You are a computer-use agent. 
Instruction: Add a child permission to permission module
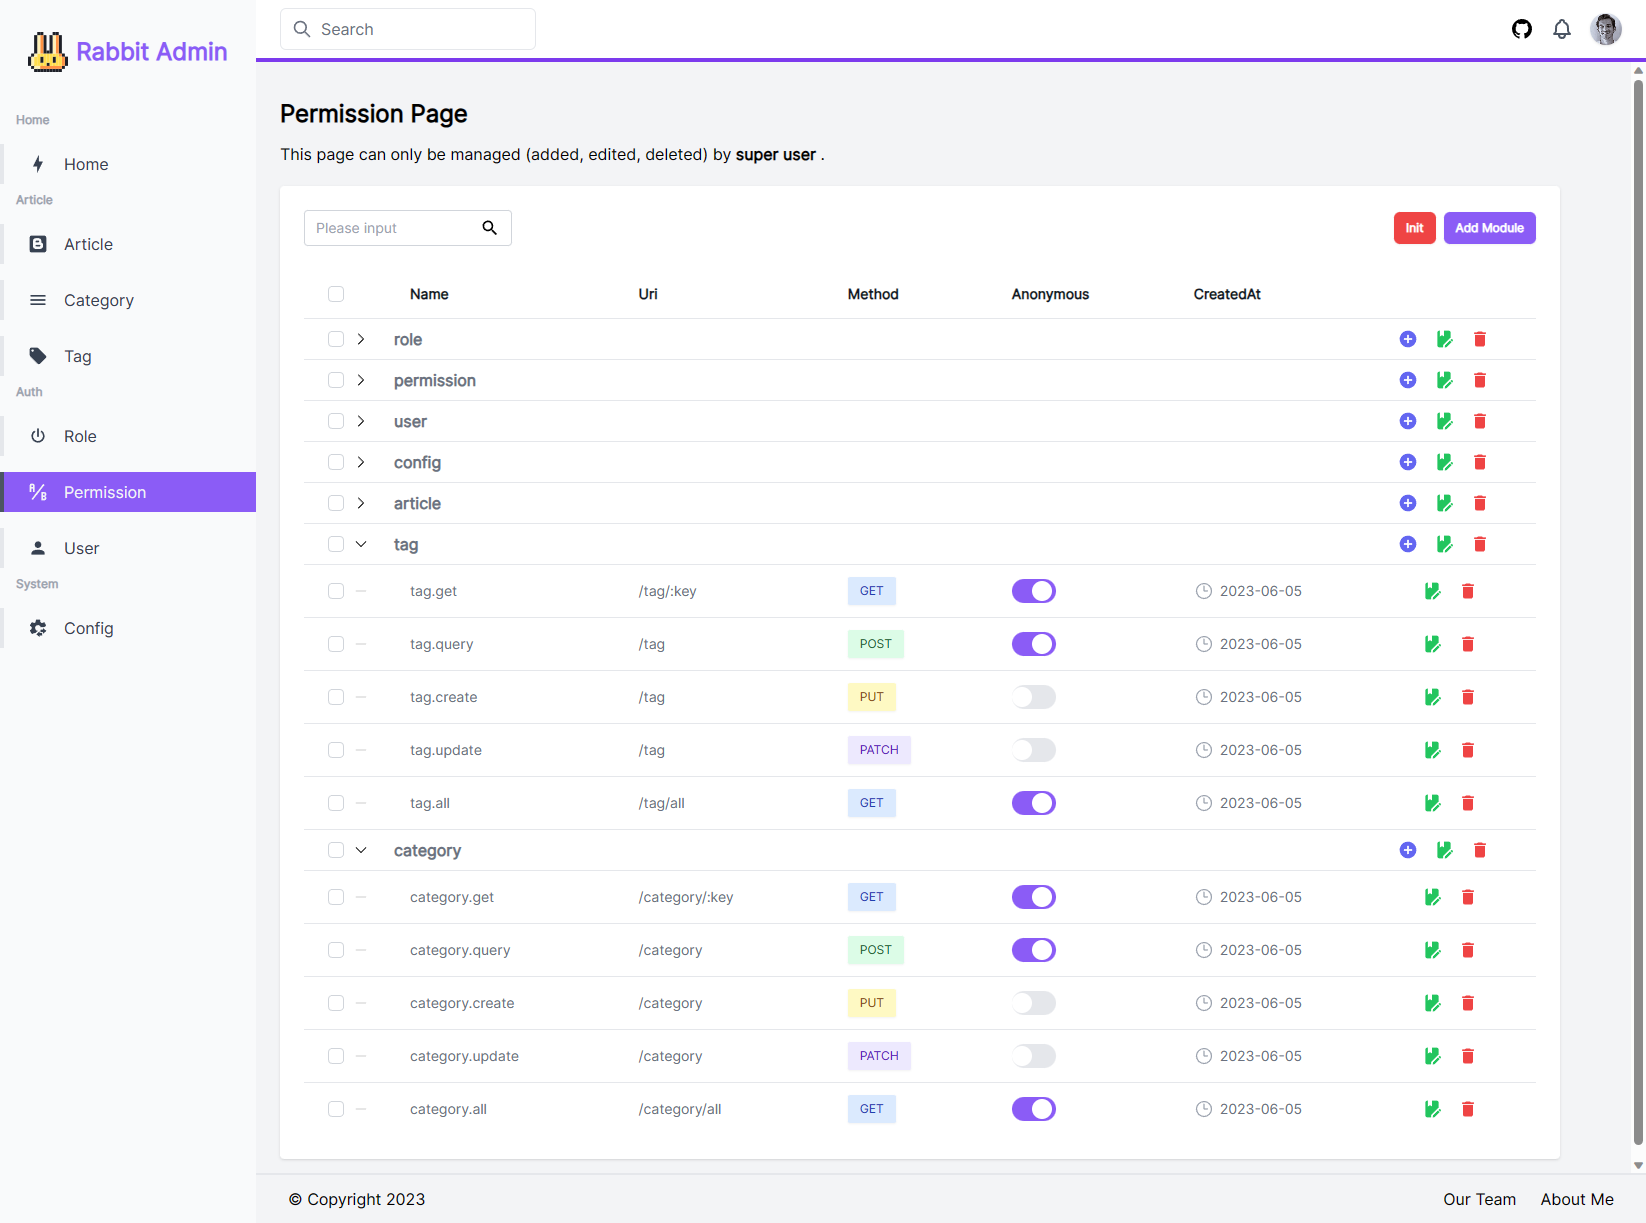click(1408, 380)
